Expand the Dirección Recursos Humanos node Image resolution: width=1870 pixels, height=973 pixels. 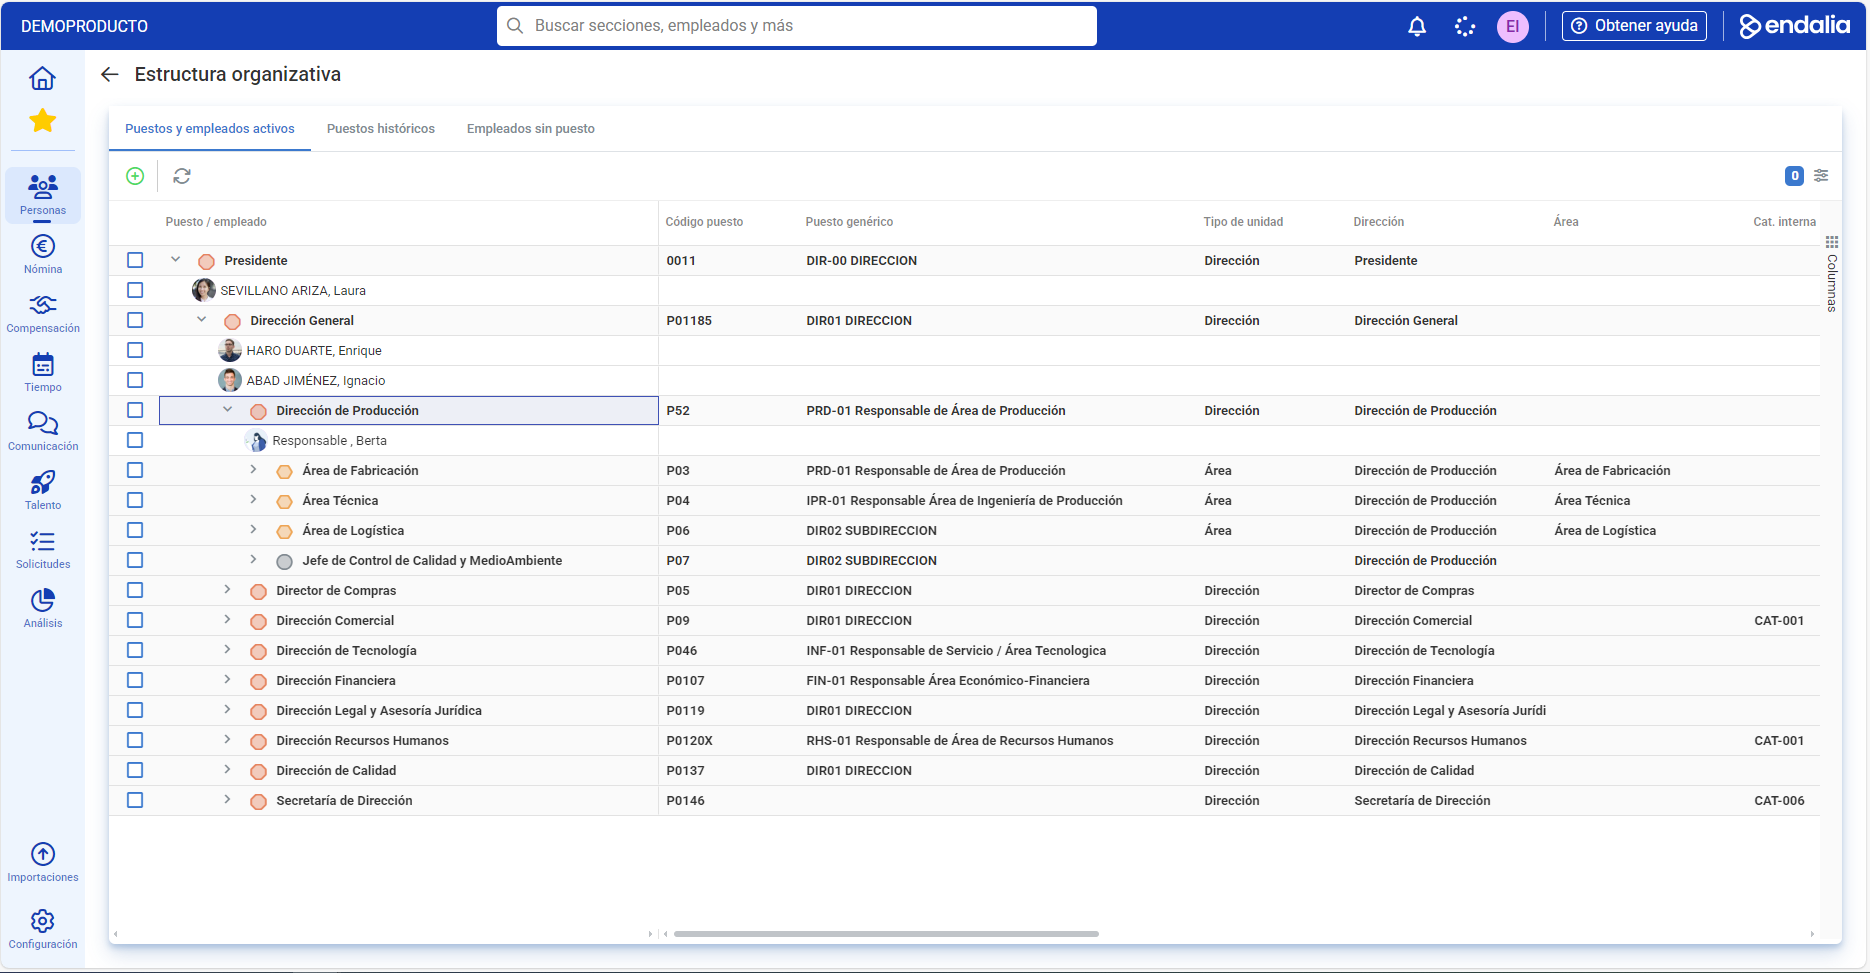click(227, 740)
